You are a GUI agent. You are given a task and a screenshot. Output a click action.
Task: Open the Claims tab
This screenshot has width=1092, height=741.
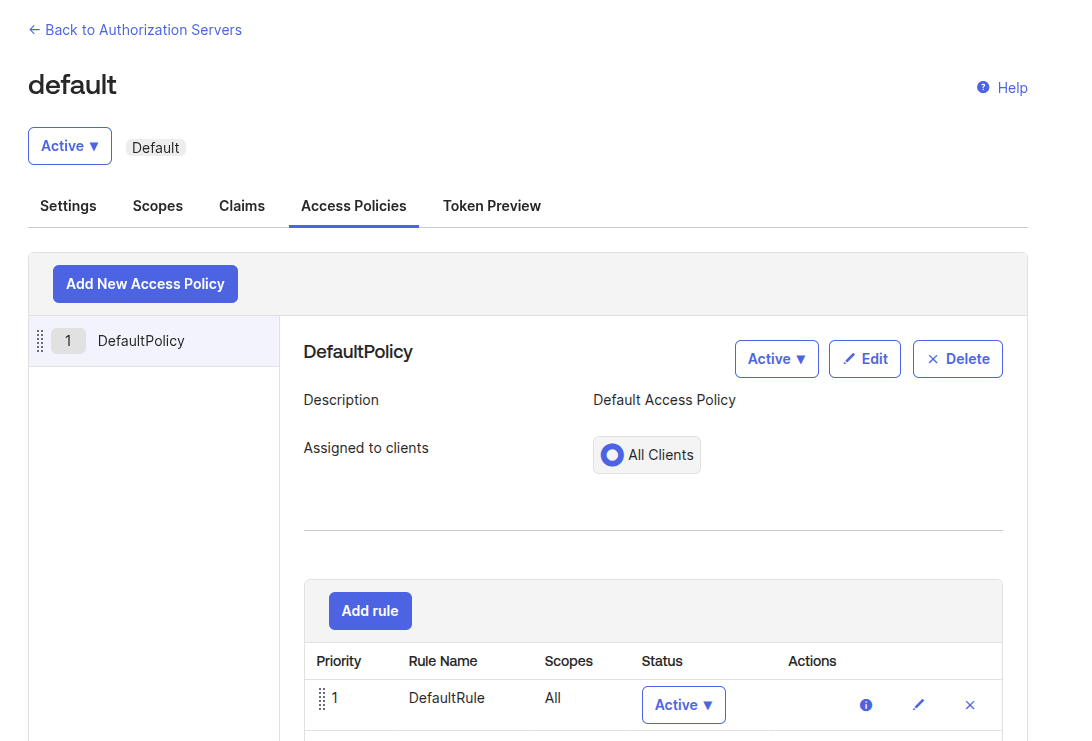[242, 206]
